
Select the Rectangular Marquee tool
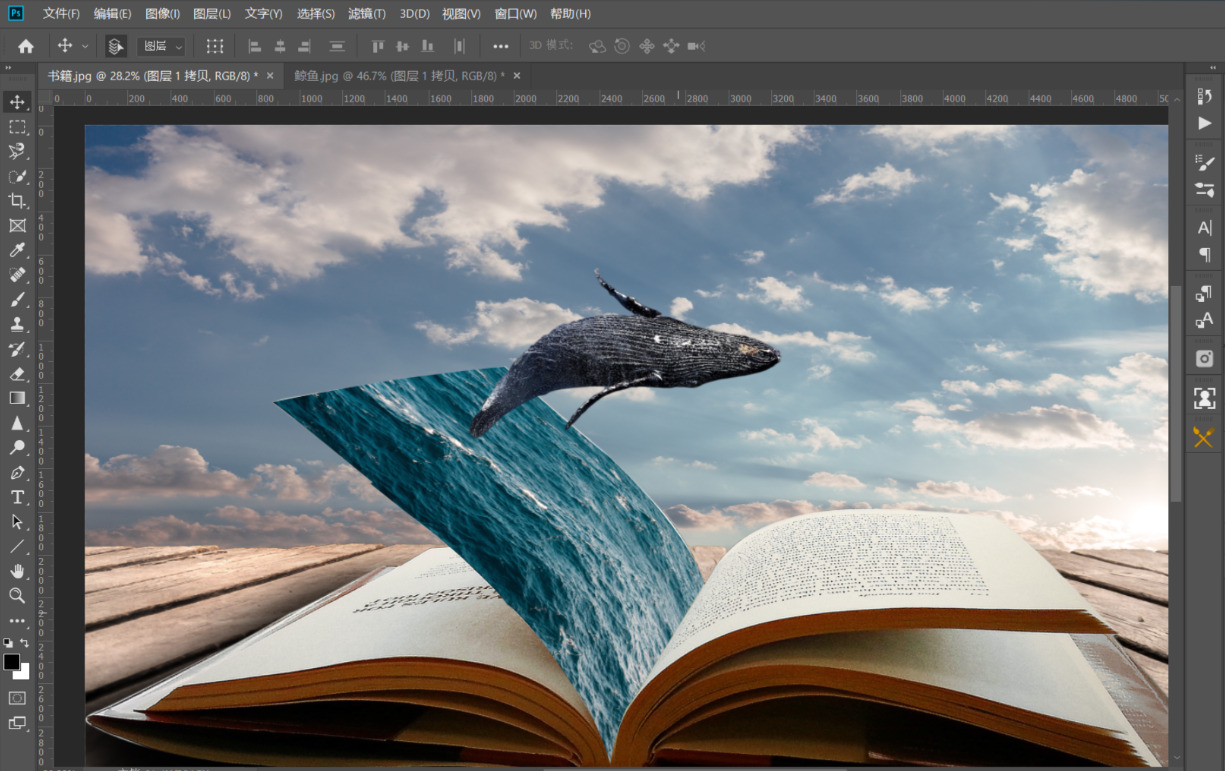point(17,127)
